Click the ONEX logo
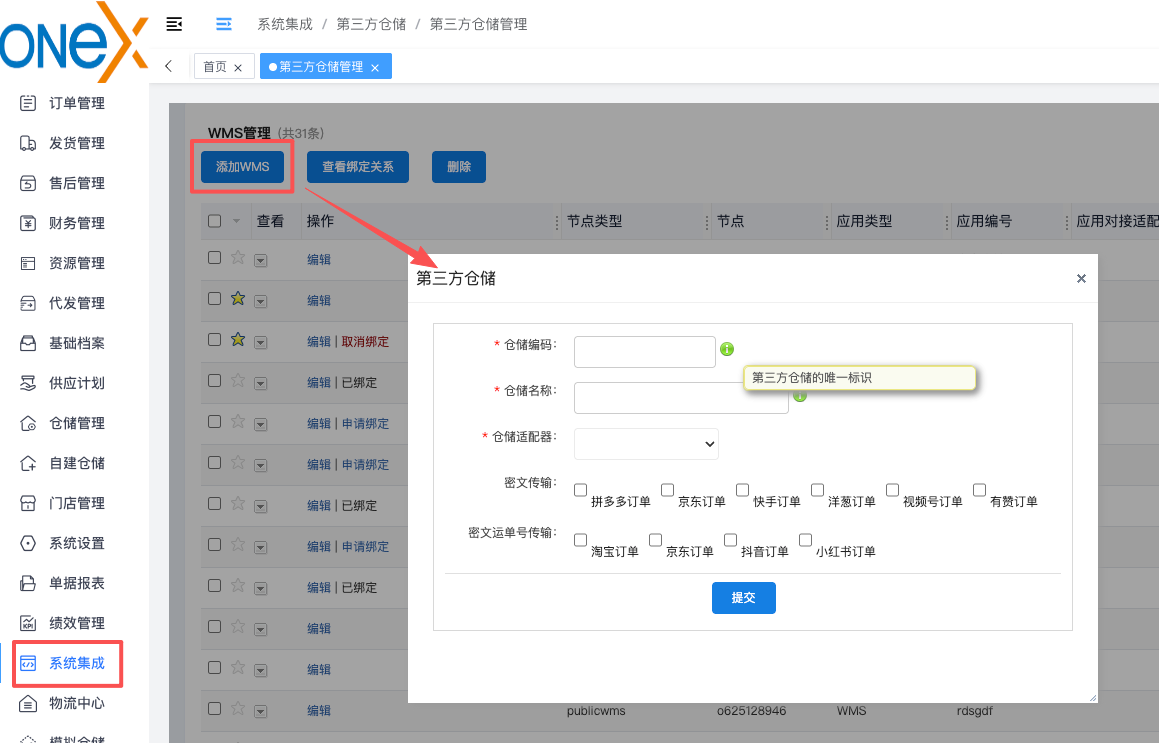The height and width of the screenshot is (743, 1159). coord(74,42)
